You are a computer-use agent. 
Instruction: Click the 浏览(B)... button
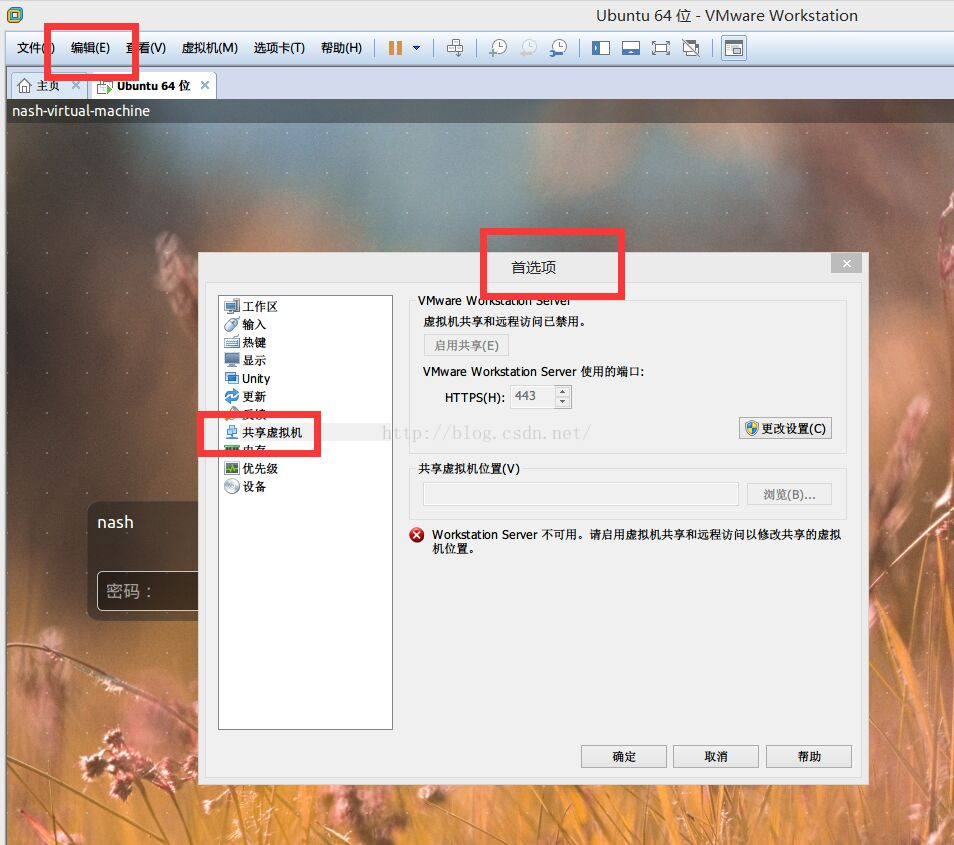[789, 495]
